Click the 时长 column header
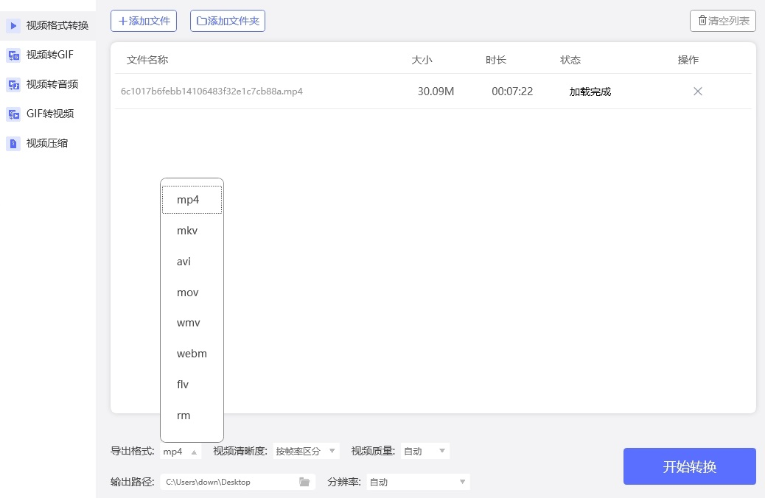 click(x=496, y=60)
